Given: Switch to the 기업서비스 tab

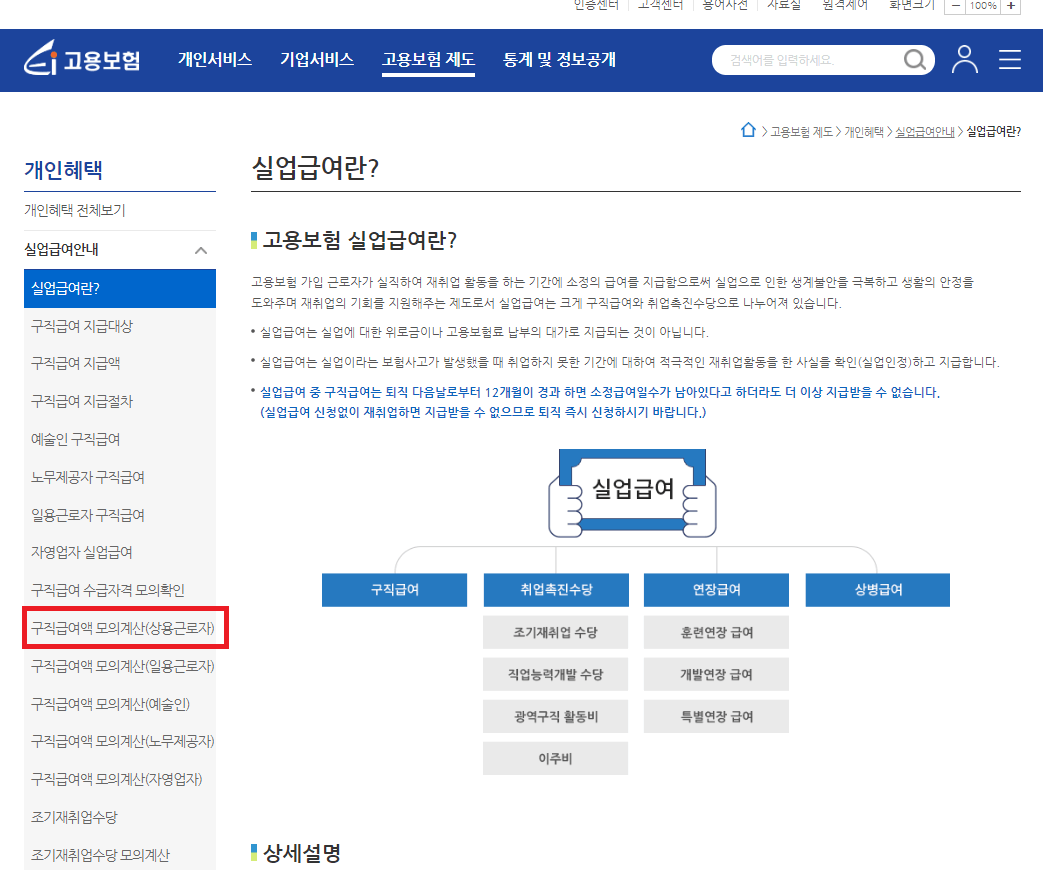Looking at the screenshot, I should click(317, 59).
